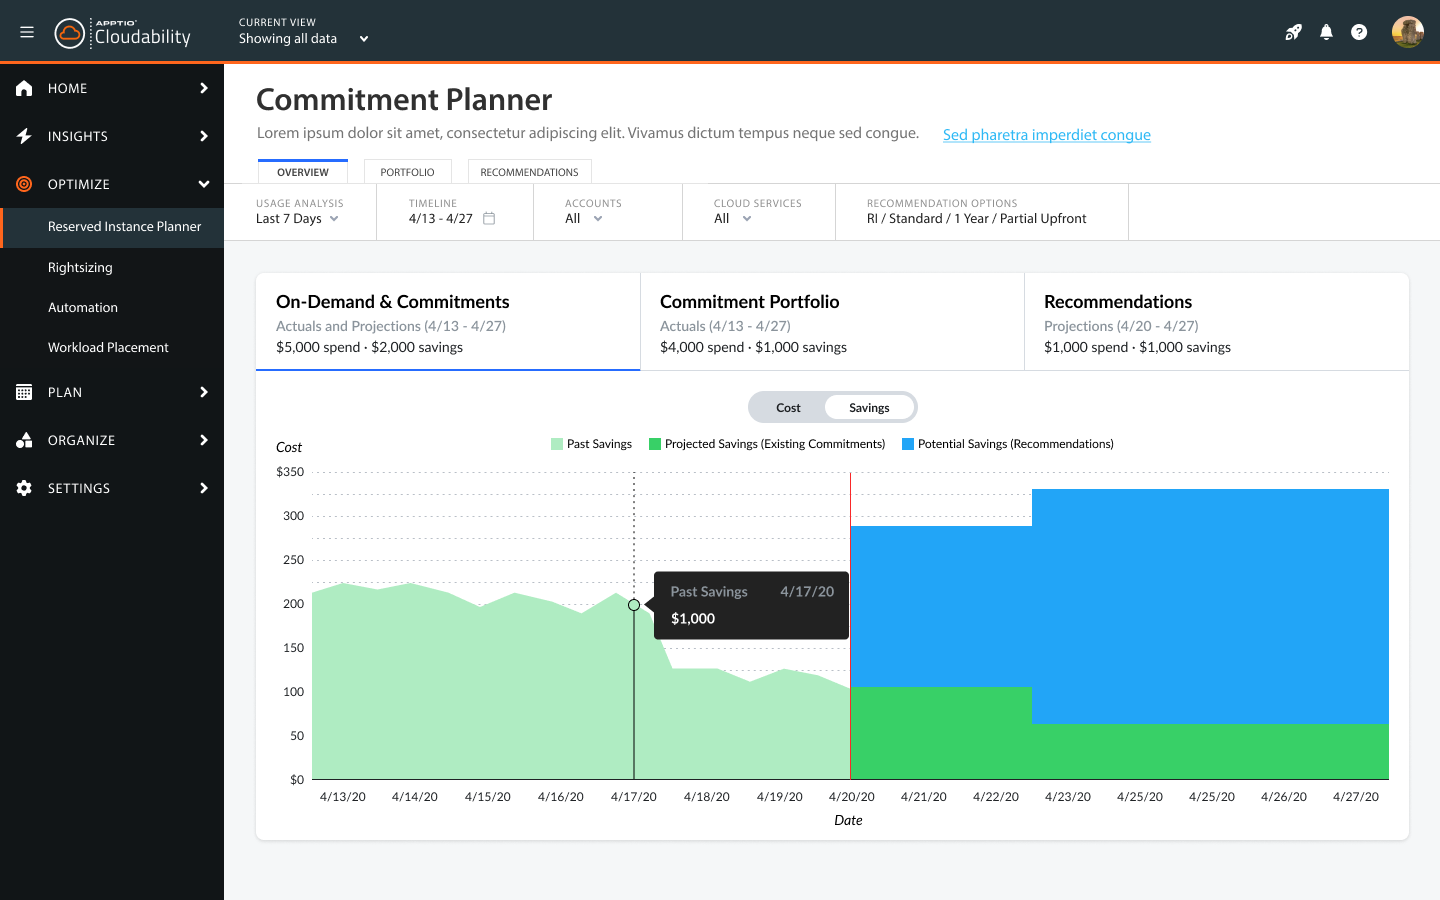Select the Commitment Portfolio summary card
This screenshot has width=1440, height=900.
(x=832, y=323)
